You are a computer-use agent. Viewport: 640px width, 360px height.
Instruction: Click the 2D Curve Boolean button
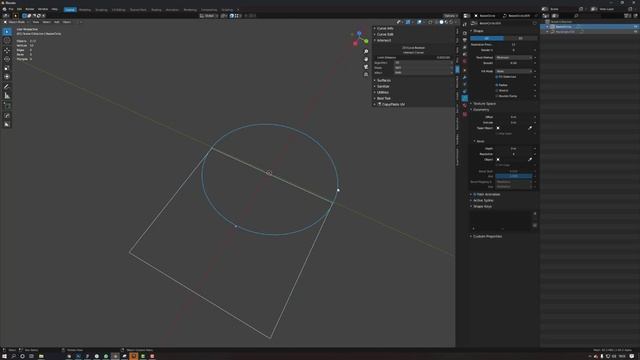pyautogui.click(x=413, y=48)
